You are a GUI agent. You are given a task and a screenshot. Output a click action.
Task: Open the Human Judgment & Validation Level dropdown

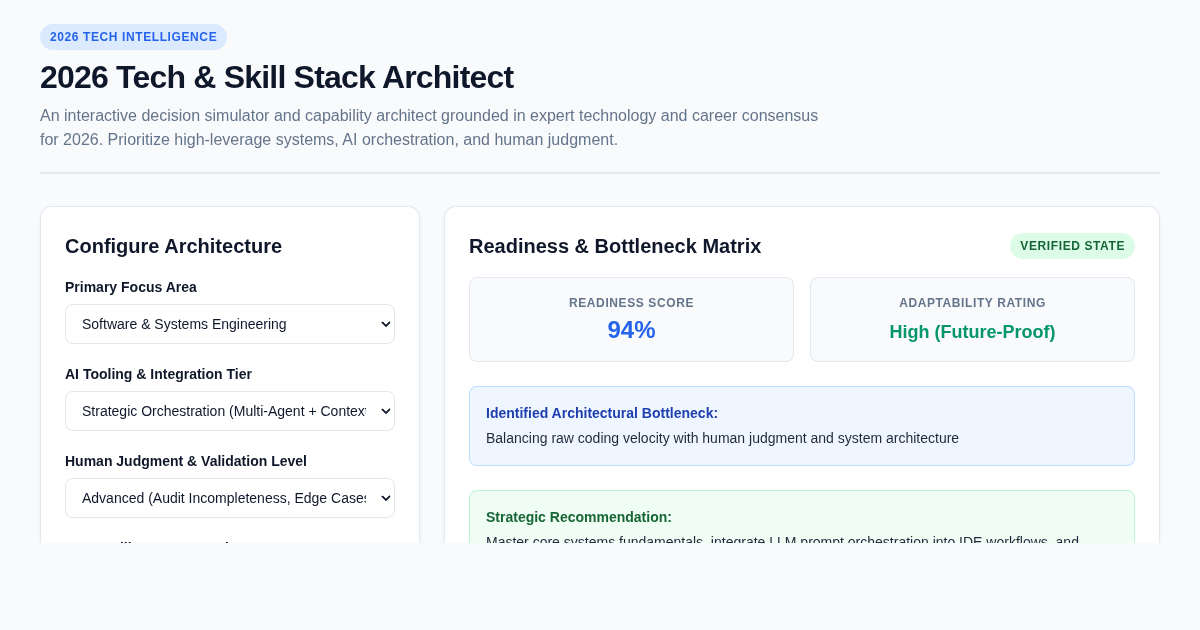pyautogui.click(x=230, y=498)
